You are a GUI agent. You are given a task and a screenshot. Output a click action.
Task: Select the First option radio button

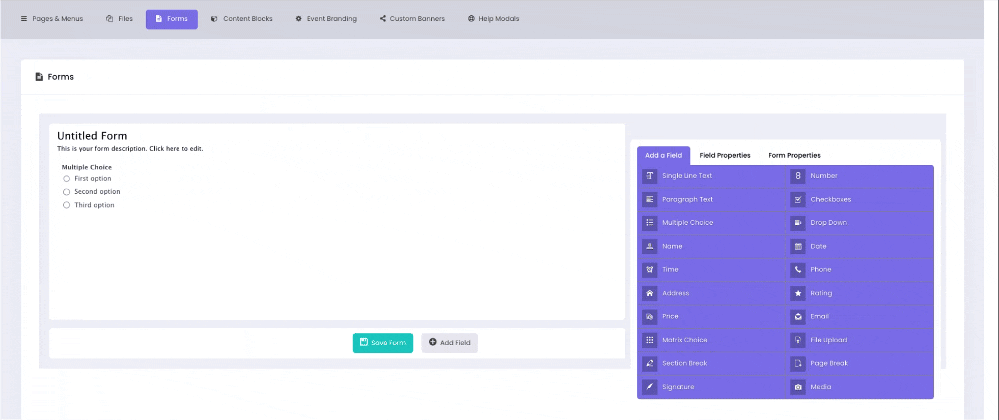pyautogui.click(x=67, y=179)
